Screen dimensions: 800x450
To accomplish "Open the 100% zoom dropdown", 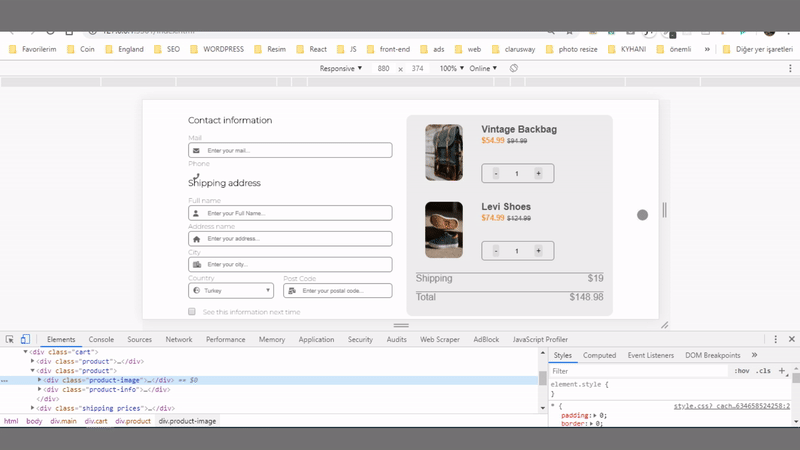I will [452, 68].
